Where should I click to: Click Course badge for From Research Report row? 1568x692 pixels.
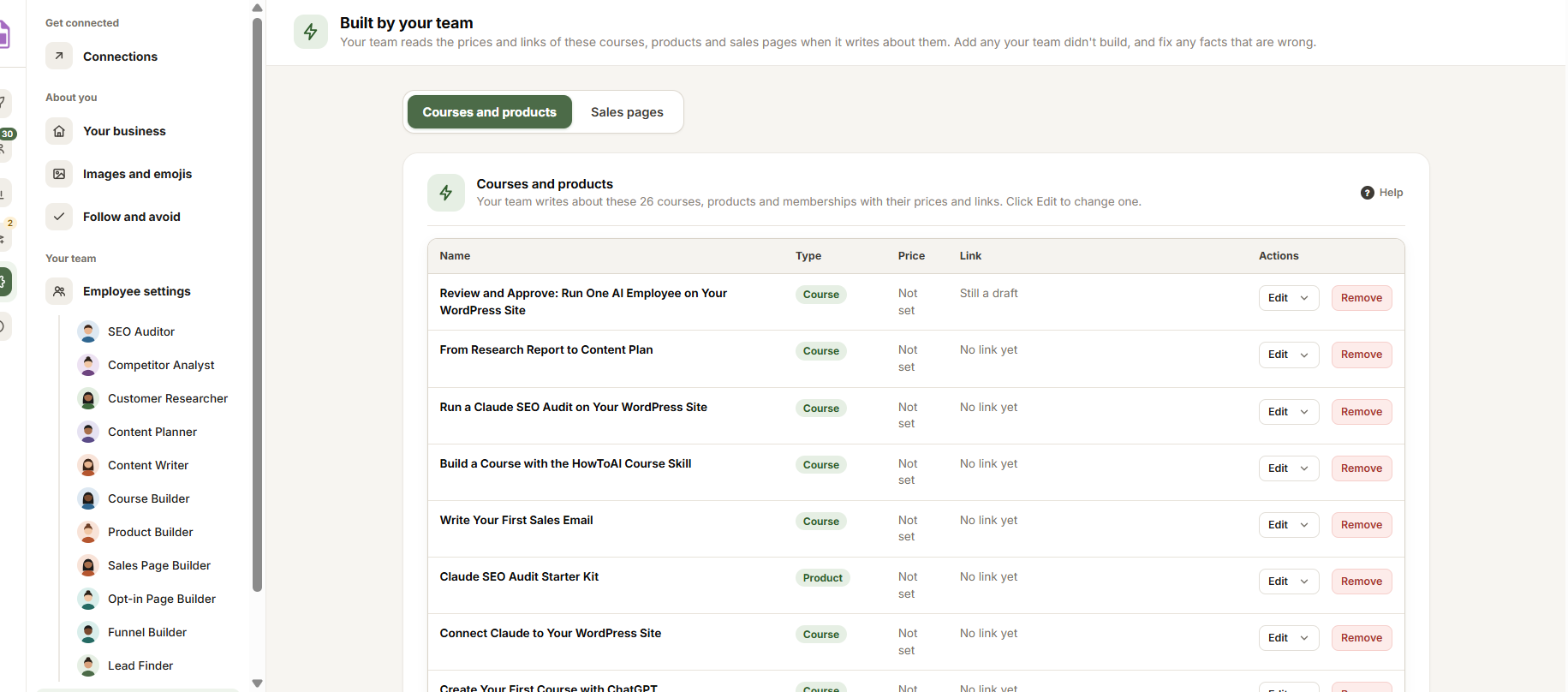[x=821, y=352]
